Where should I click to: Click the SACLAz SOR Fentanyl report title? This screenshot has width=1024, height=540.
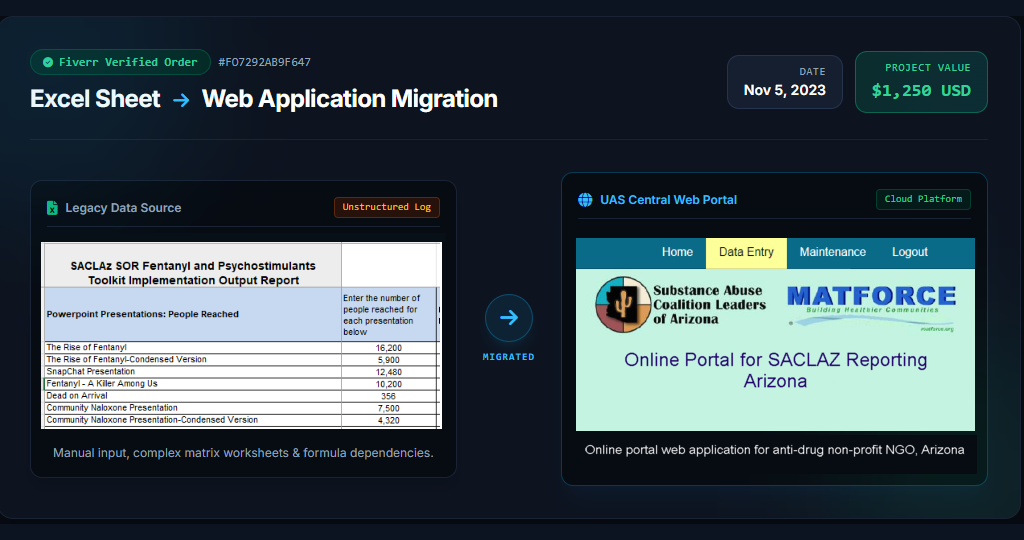(x=193, y=273)
